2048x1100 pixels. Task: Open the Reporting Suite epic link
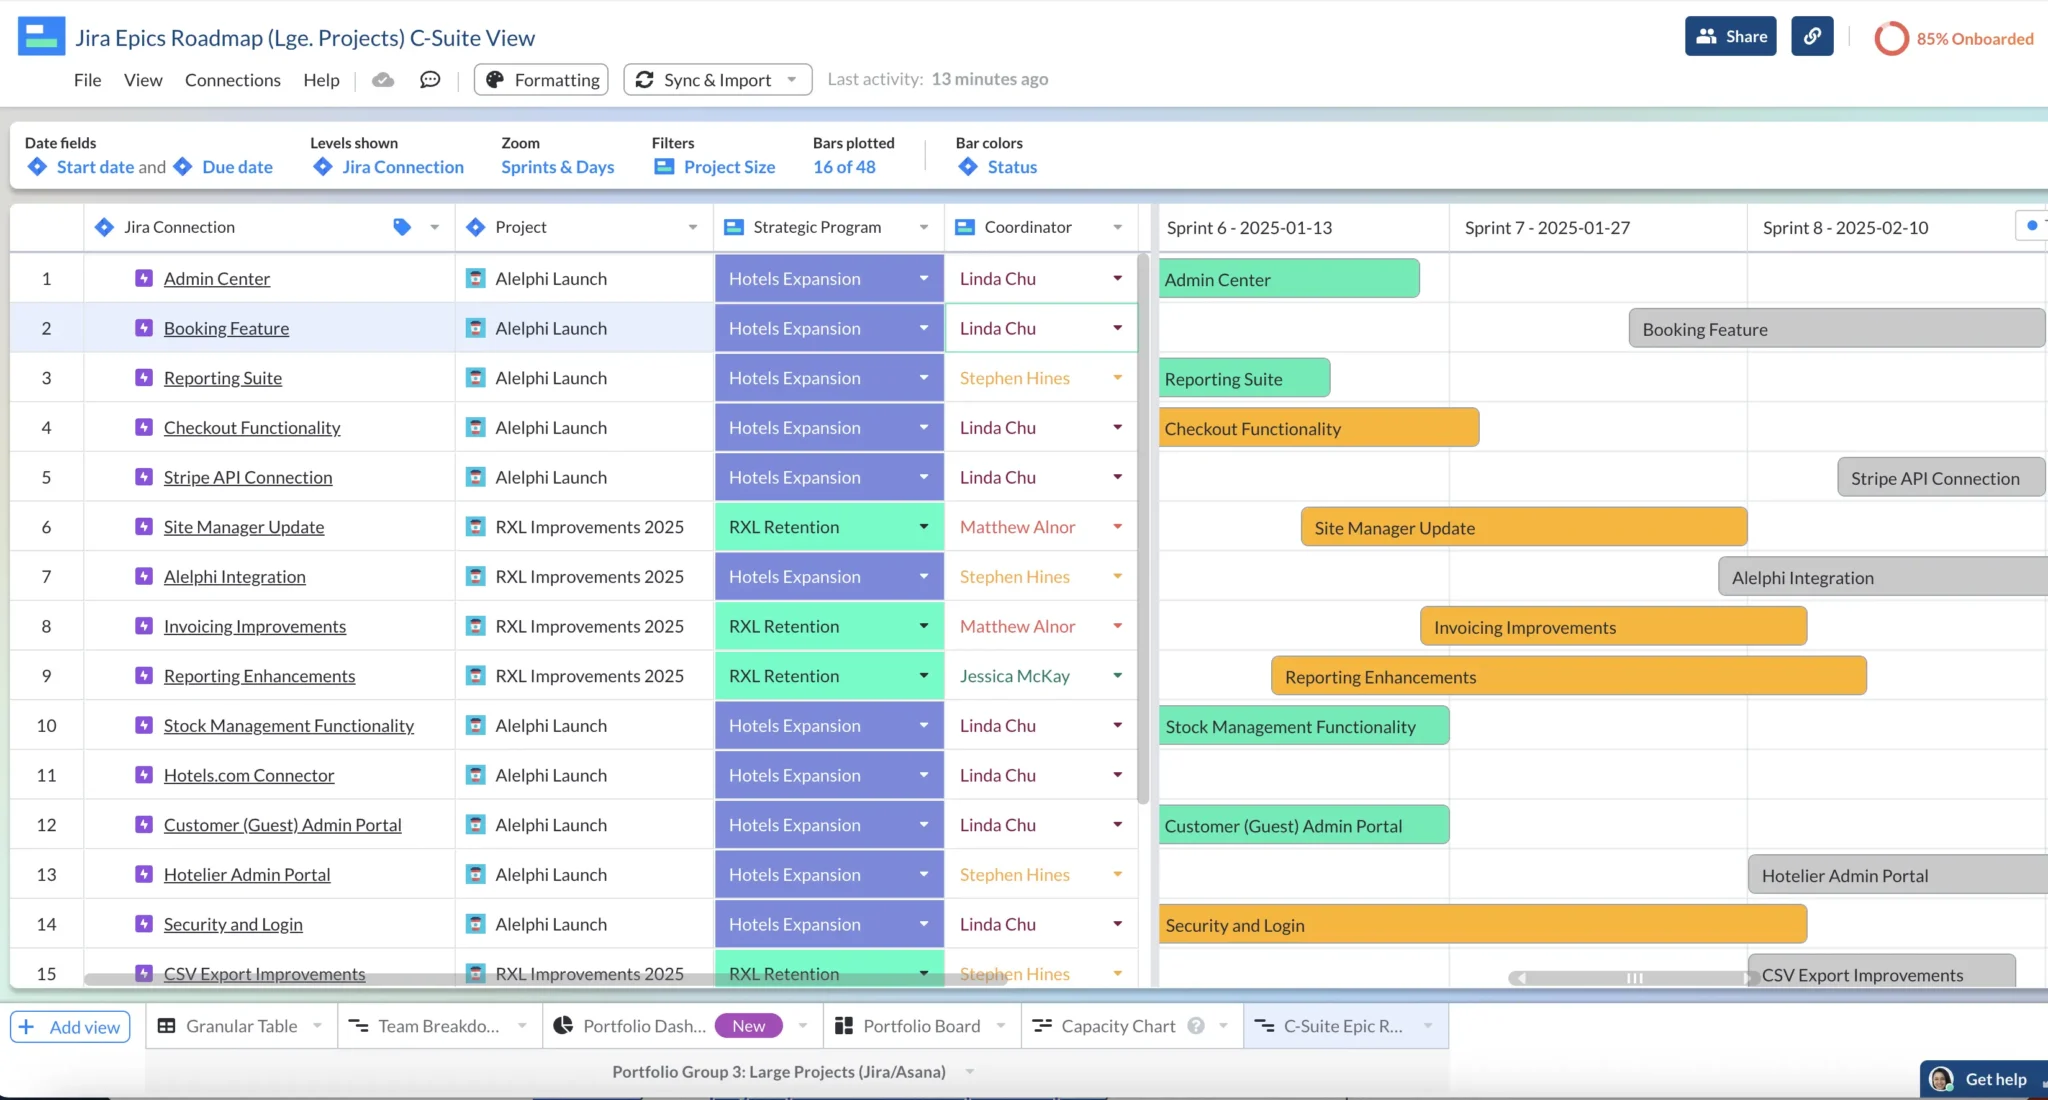(x=223, y=378)
